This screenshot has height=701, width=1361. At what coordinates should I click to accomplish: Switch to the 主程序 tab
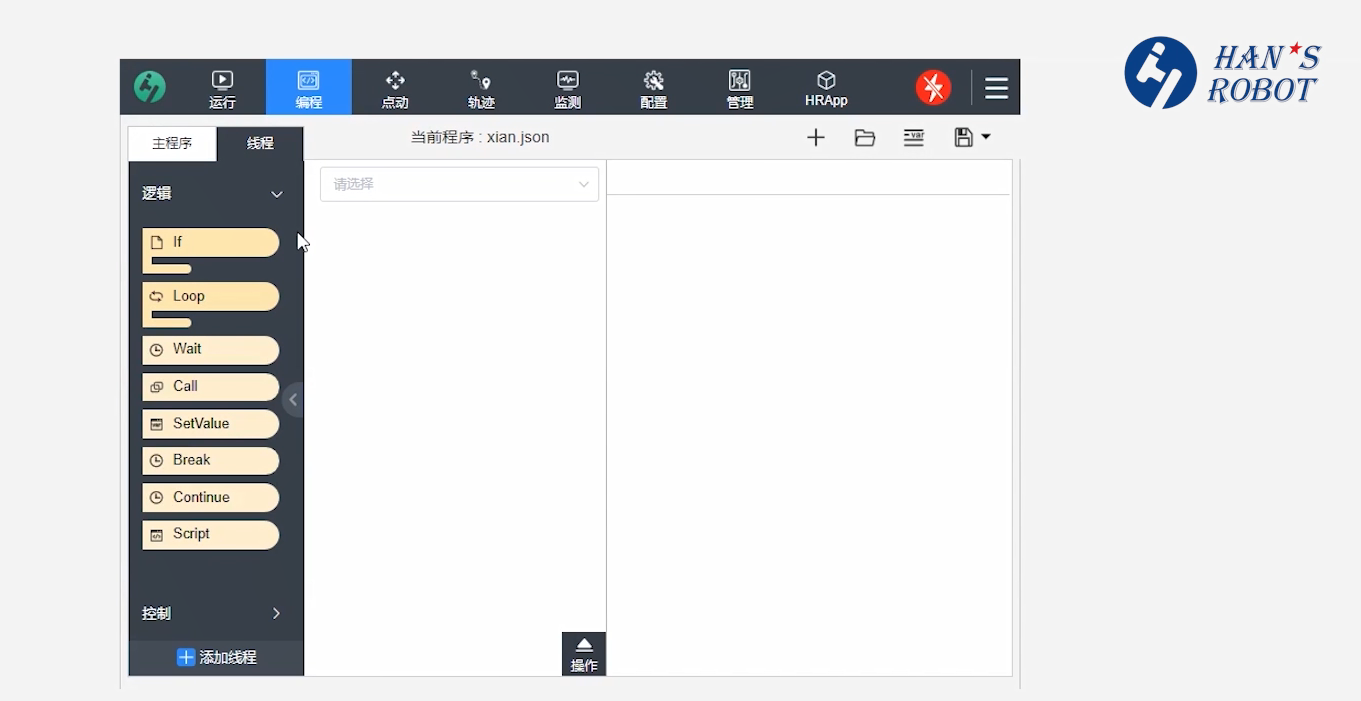pos(172,143)
